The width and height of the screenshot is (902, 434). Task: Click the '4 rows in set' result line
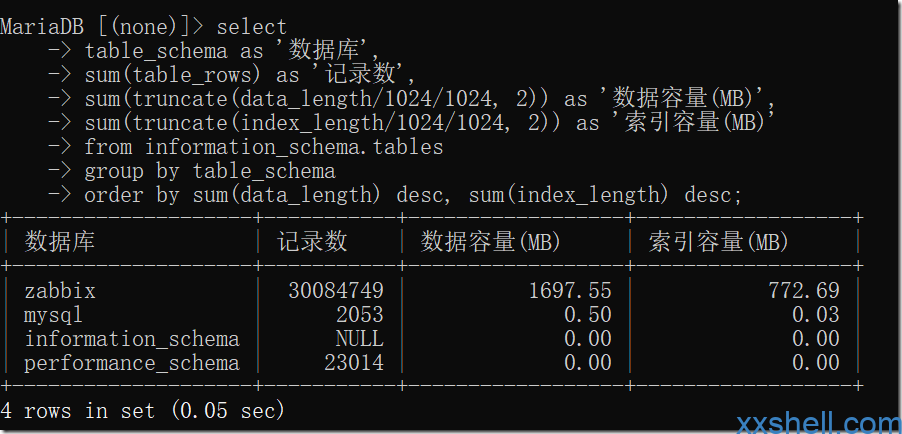(x=143, y=411)
